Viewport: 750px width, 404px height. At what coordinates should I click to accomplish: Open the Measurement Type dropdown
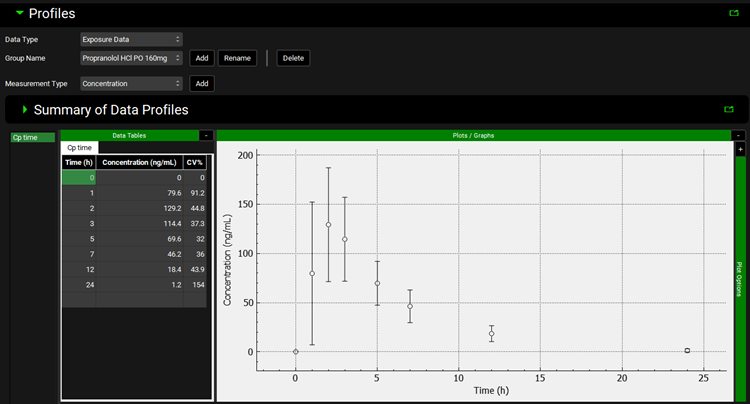tap(131, 84)
